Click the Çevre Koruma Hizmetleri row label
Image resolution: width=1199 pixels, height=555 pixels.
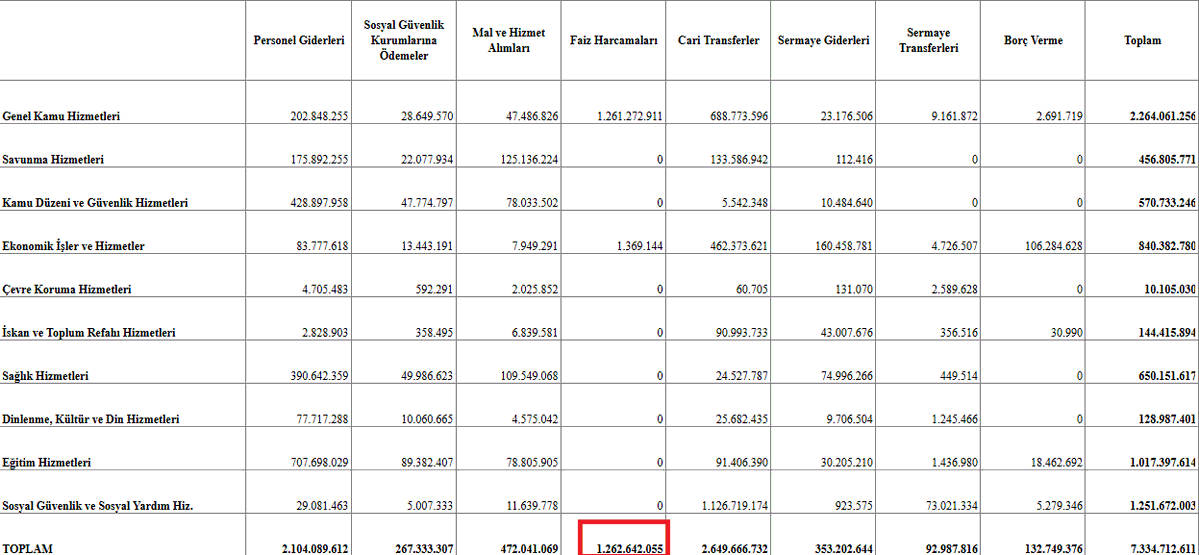[x=67, y=290]
